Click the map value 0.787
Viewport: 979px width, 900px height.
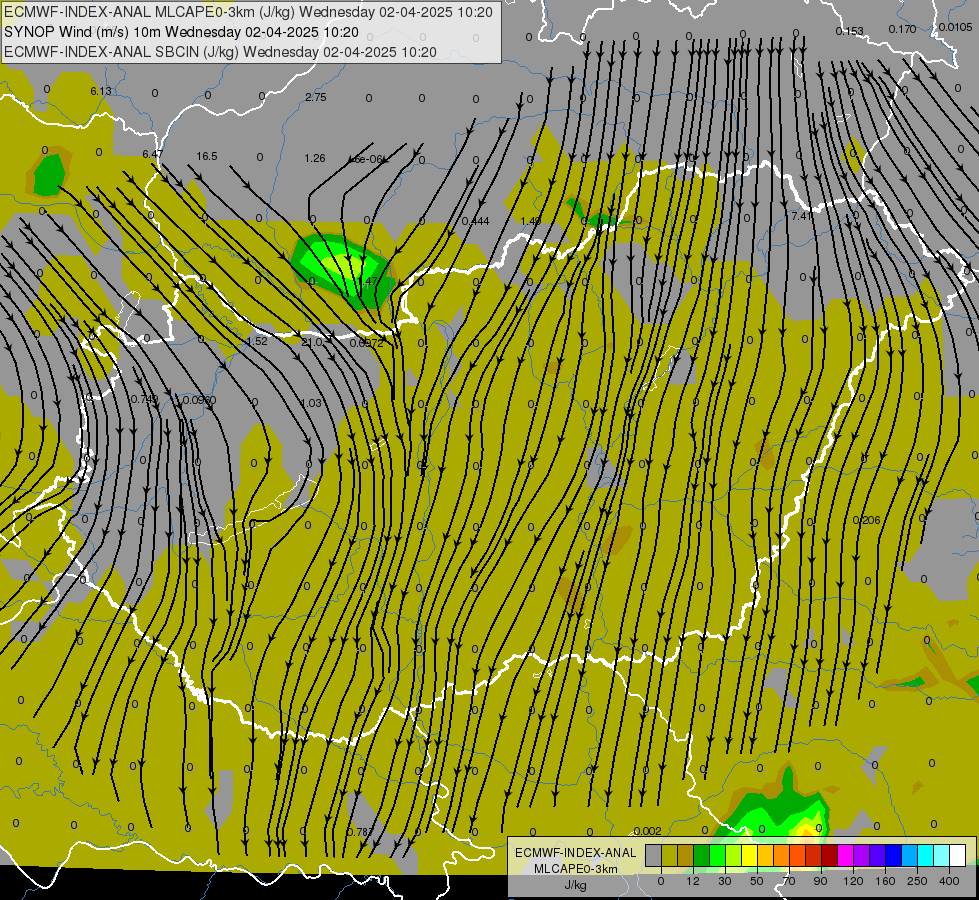click(360, 832)
